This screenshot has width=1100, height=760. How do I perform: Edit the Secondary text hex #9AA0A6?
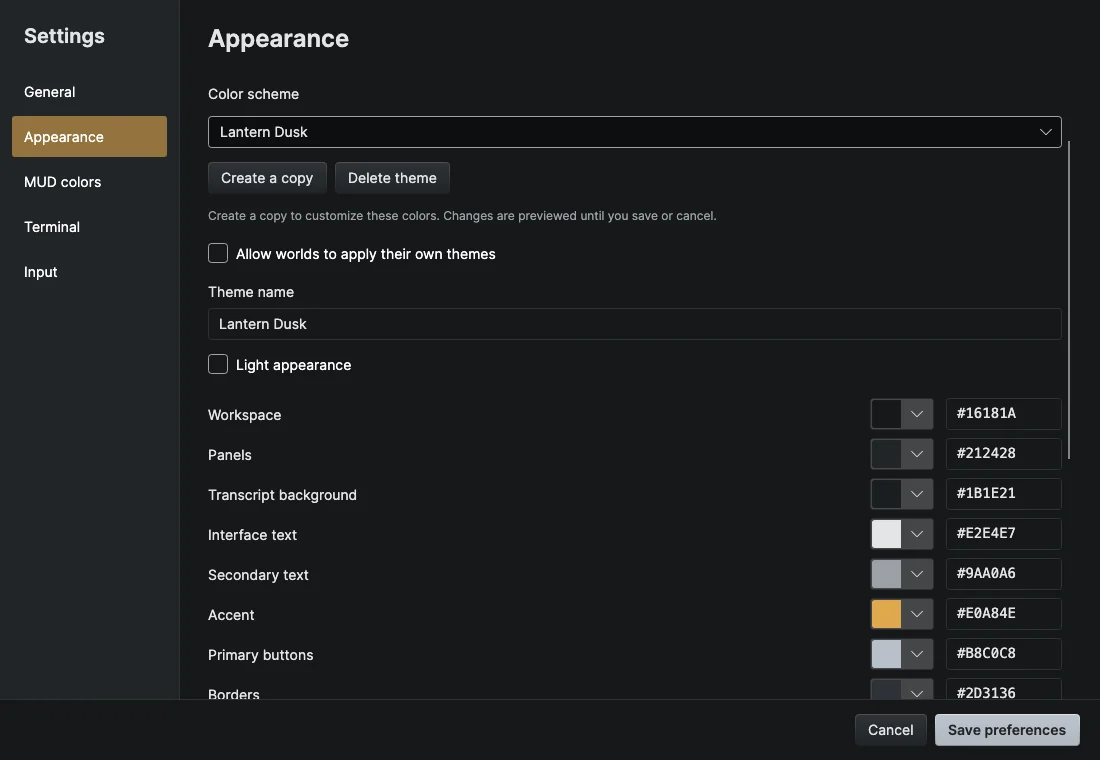coord(1003,574)
